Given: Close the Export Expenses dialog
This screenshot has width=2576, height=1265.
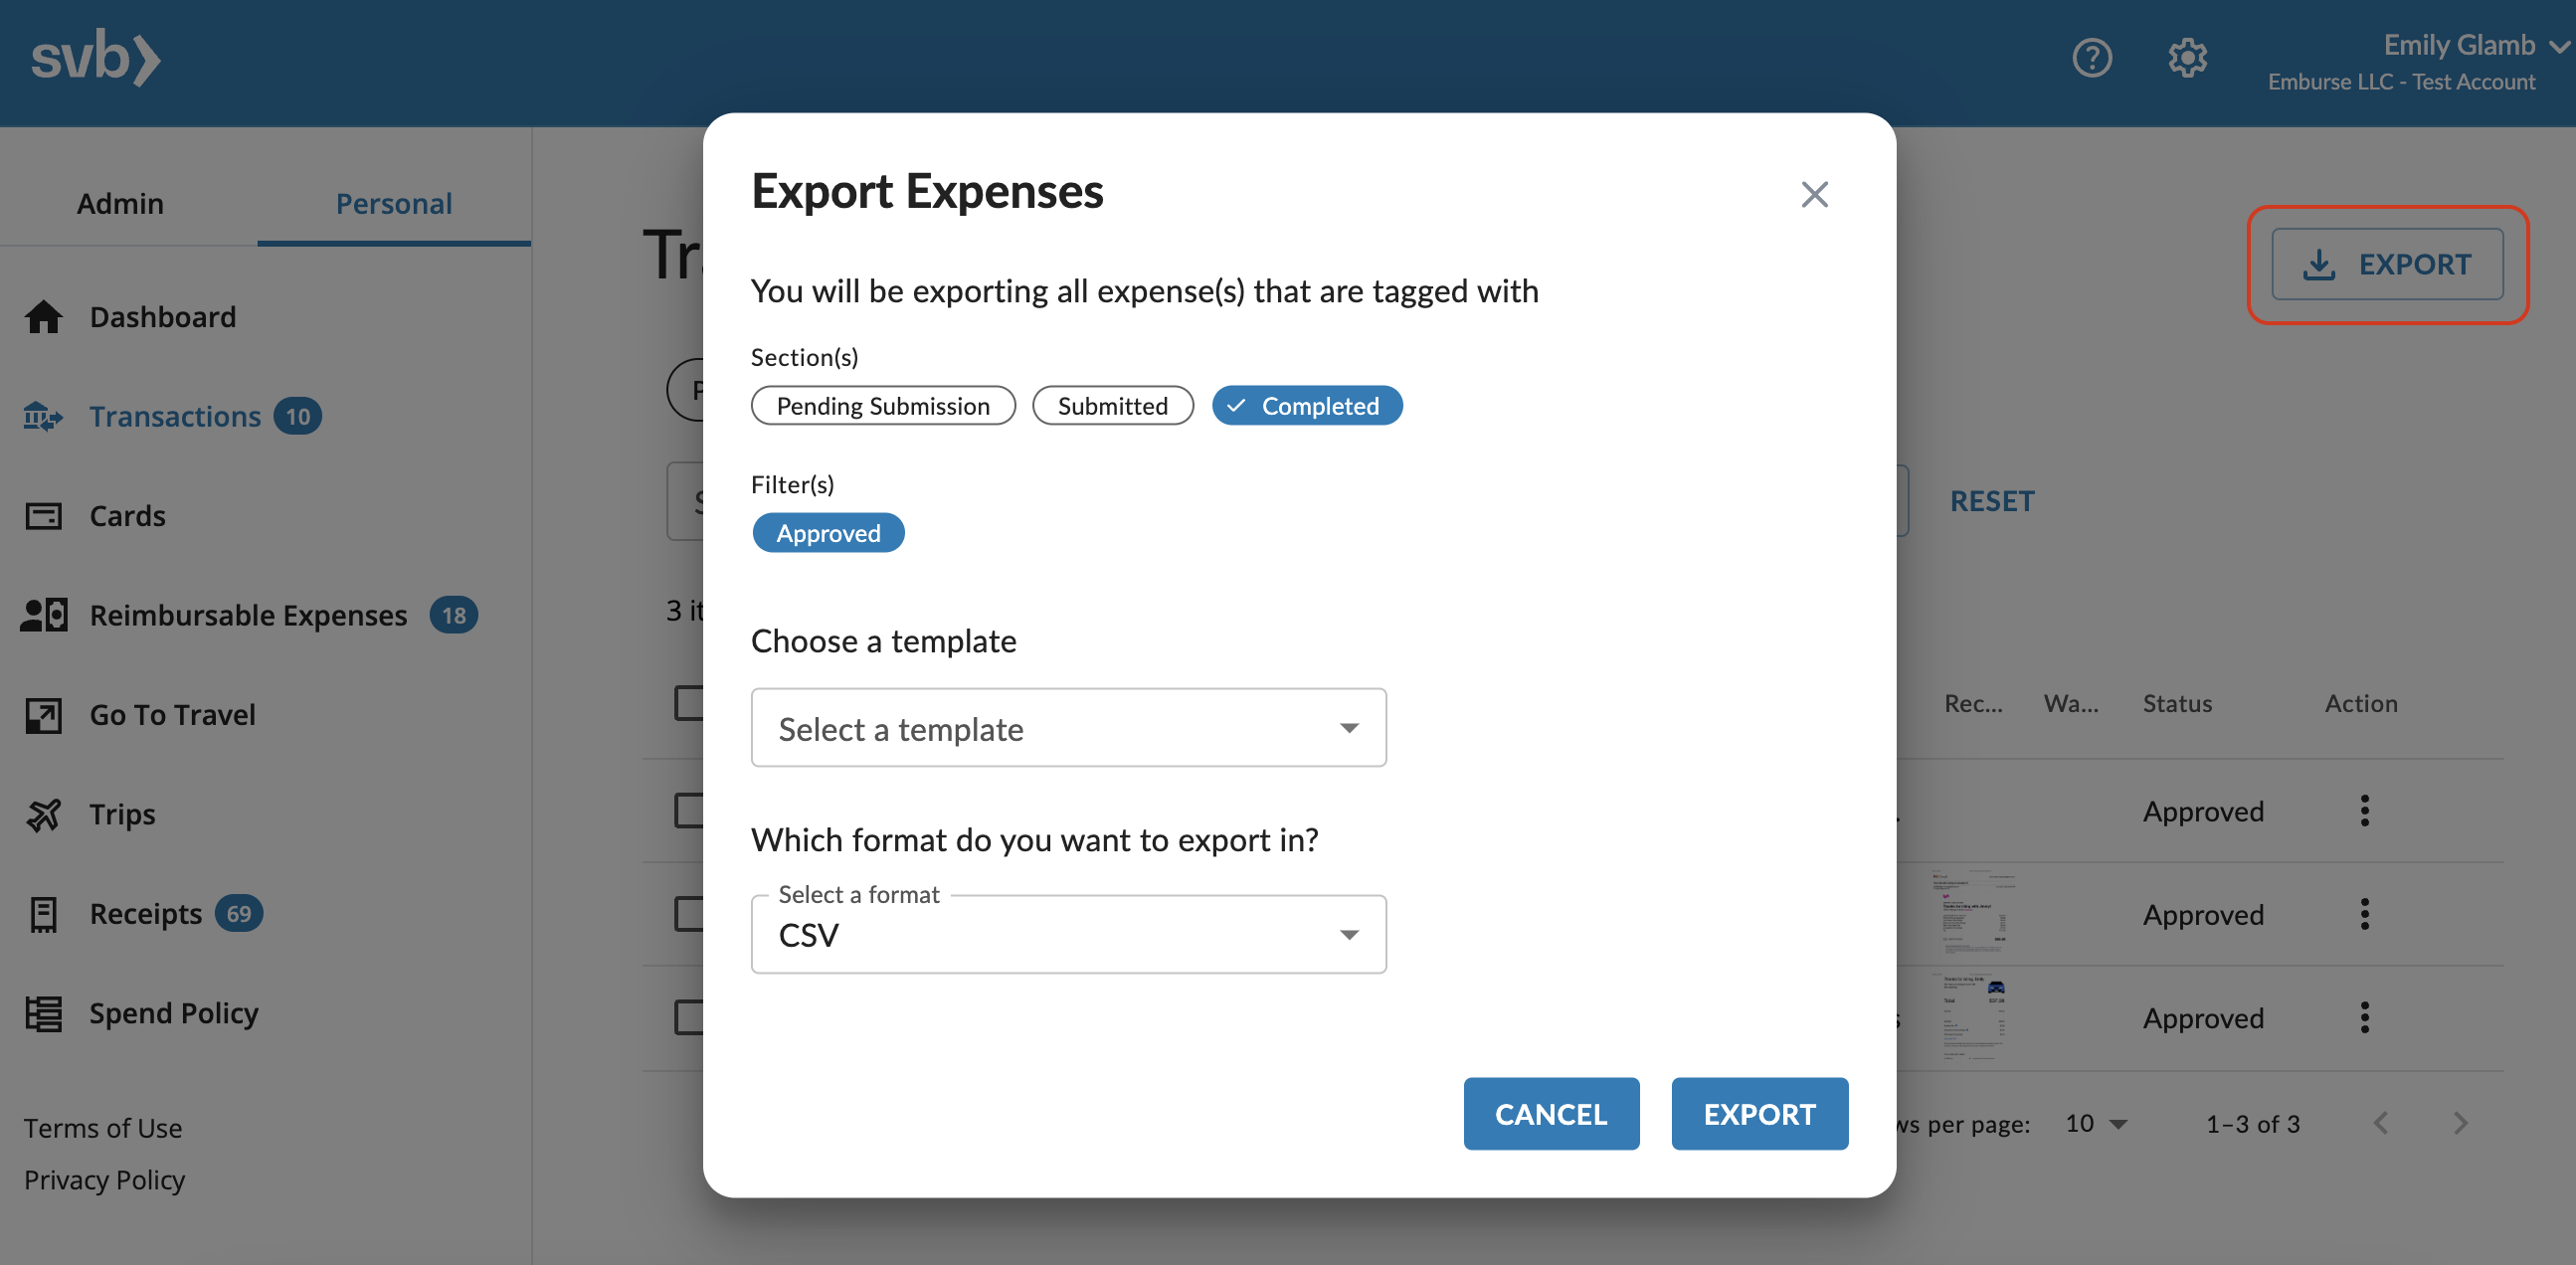Looking at the screenshot, I should [1814, 194].
